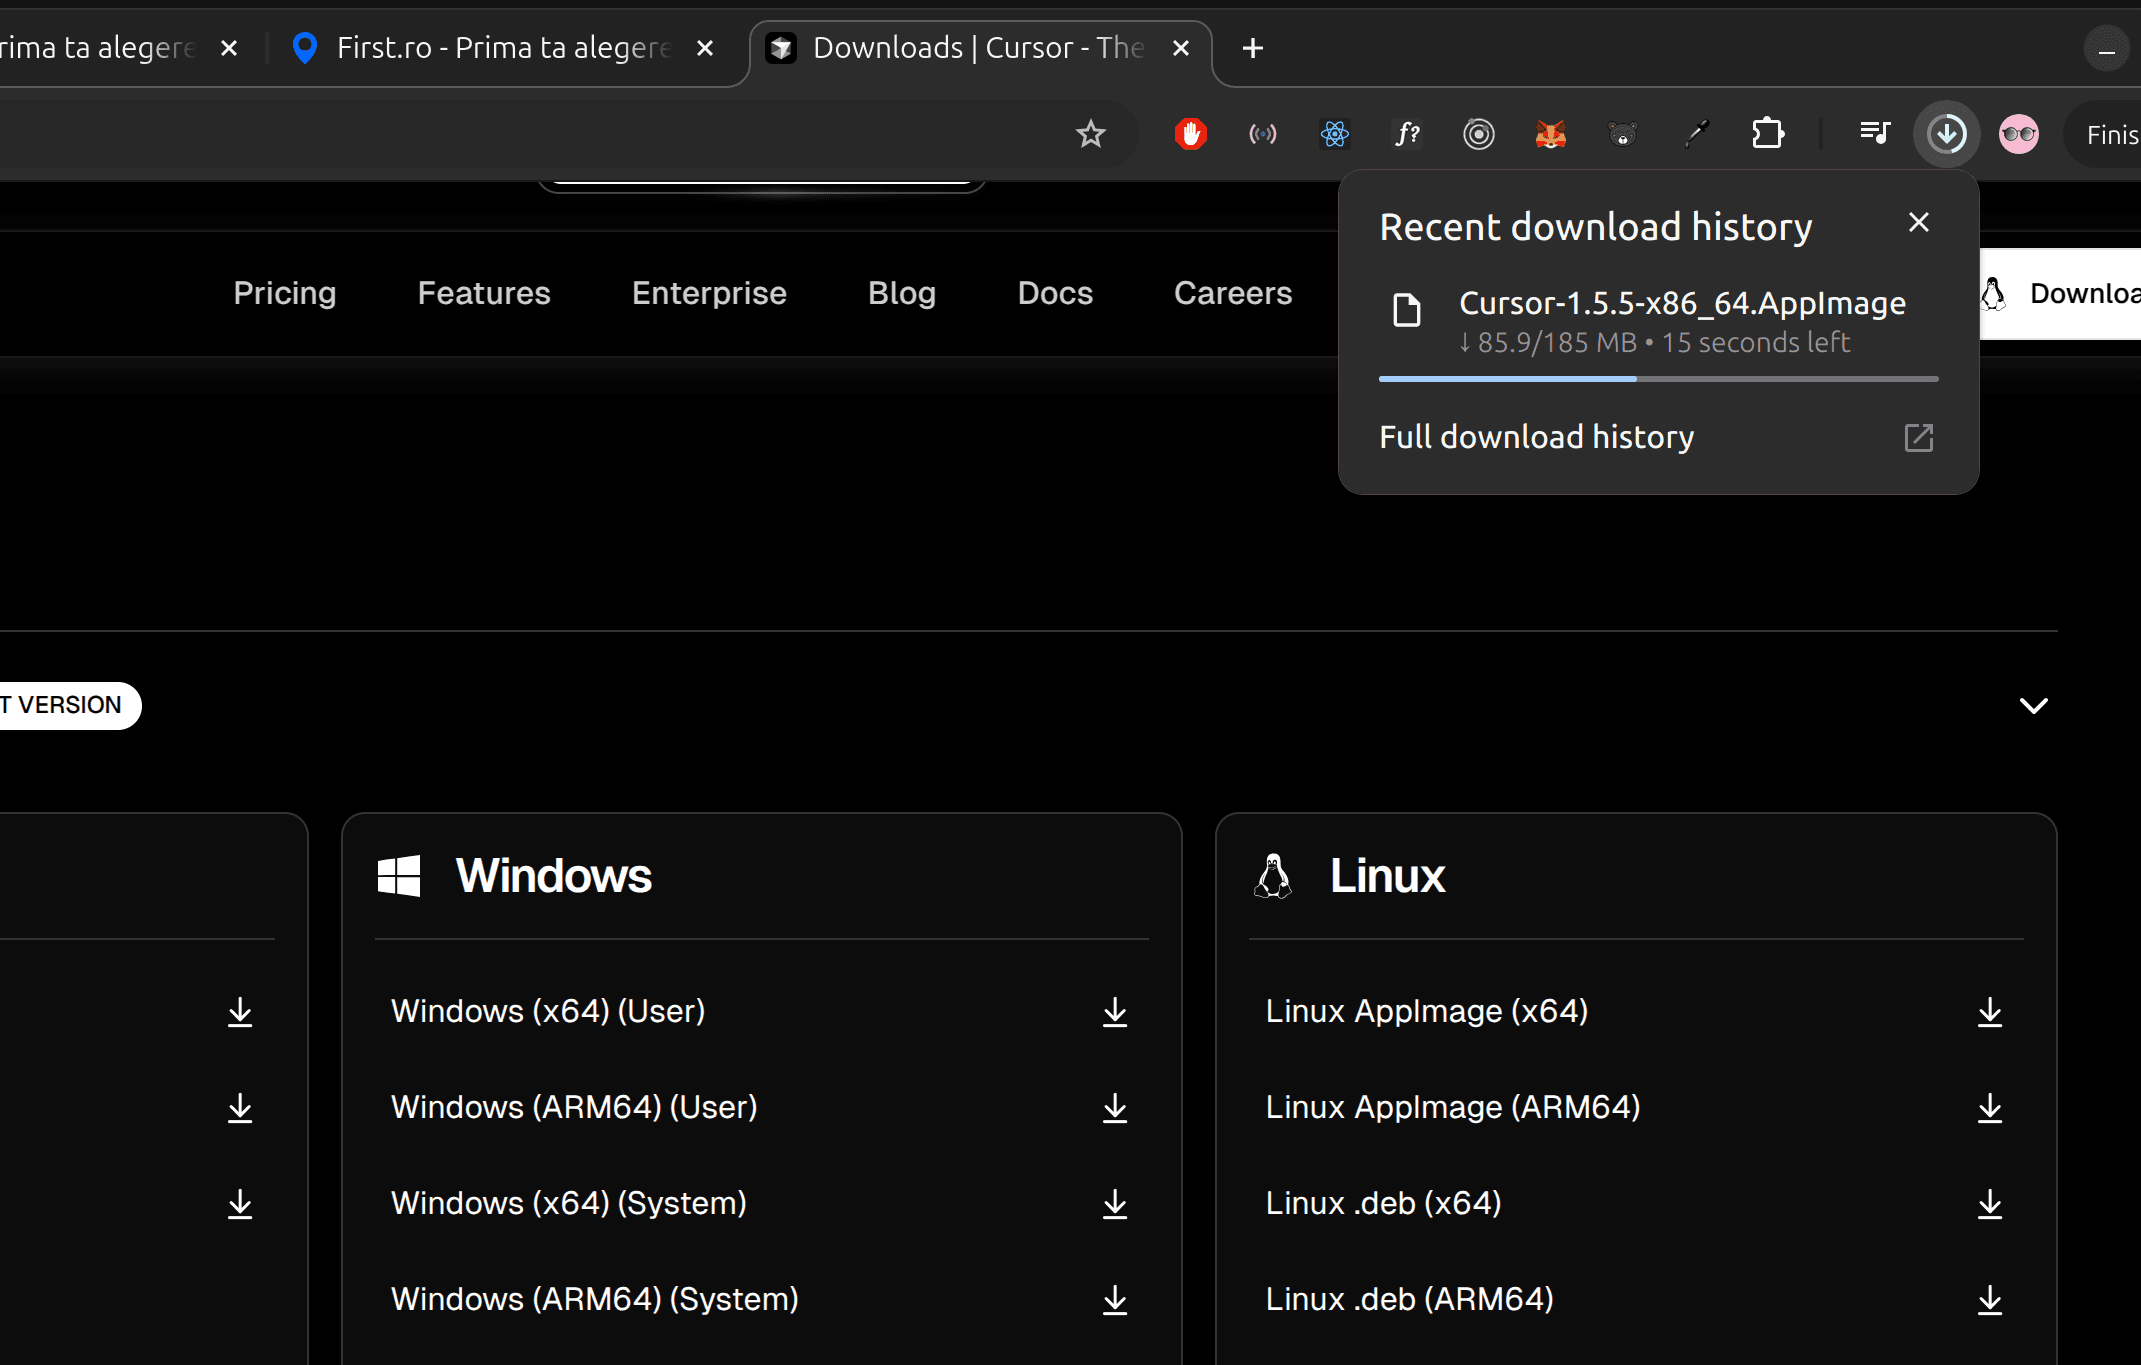2141x1365 pixels.
Task: Minimize the browser window
Action: 2106,49
